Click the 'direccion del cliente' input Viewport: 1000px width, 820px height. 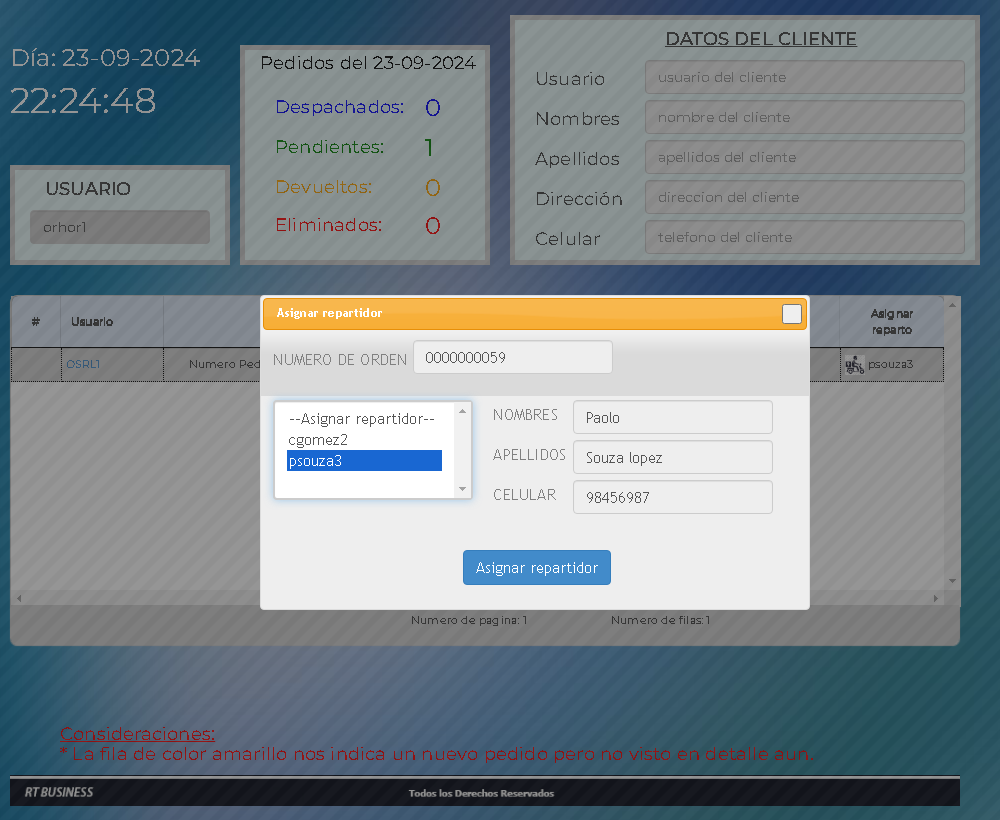click(804, 197)
